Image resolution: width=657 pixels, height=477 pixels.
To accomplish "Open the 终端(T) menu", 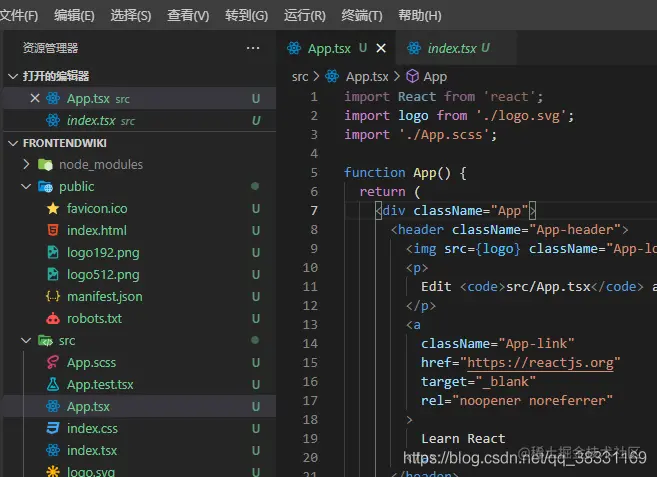I will point(362,16).
